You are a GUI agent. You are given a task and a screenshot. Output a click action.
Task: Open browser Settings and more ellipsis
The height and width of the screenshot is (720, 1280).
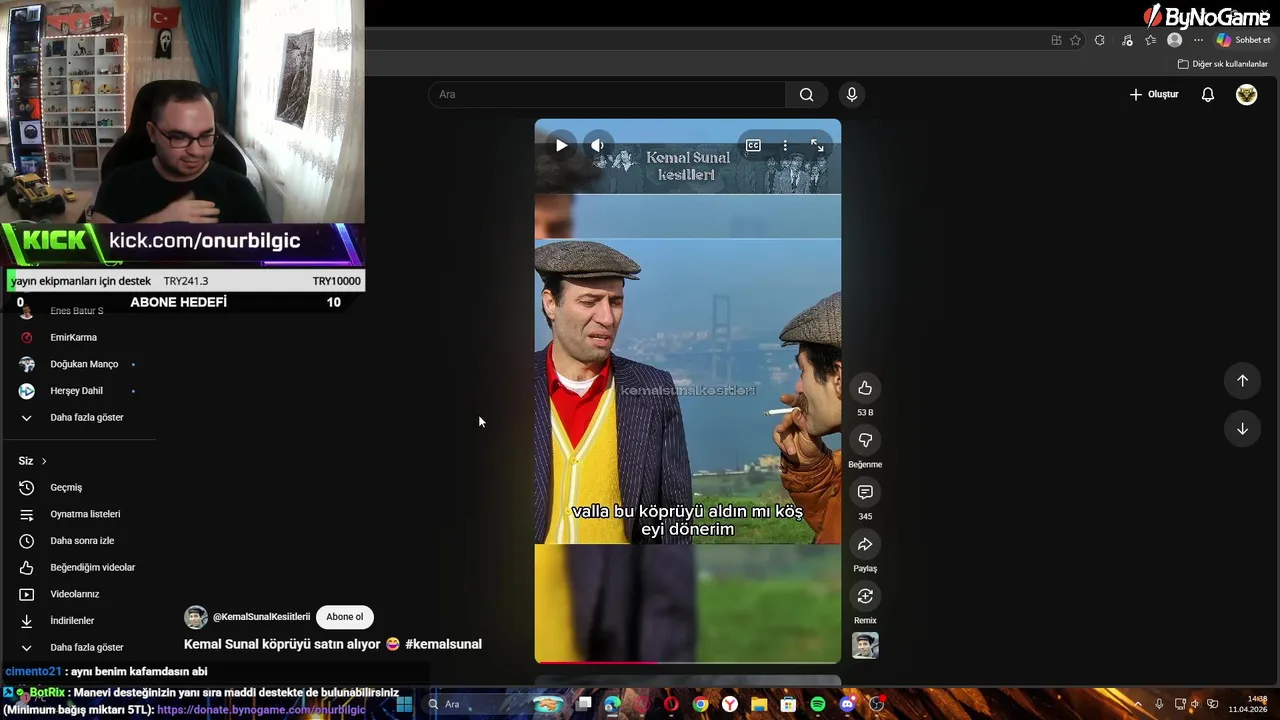(x=1198, y=40)
